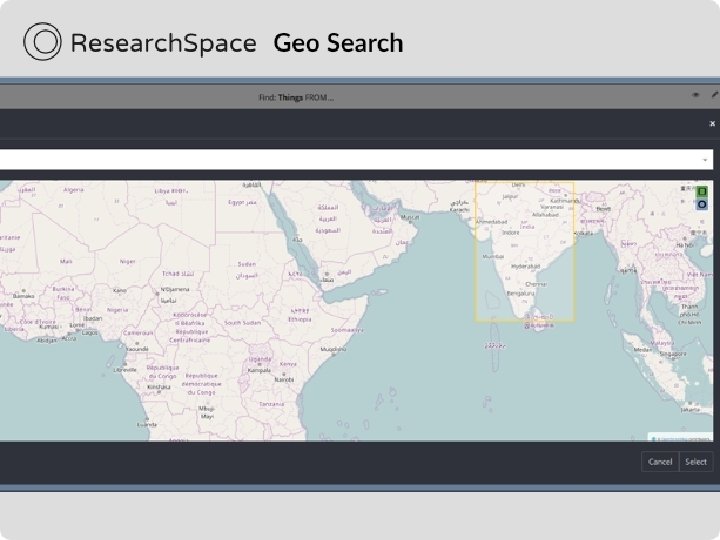Viewport: 720px width, 540px height.
Task: Close the geo search dialog with X
Action: click(712, 124)
